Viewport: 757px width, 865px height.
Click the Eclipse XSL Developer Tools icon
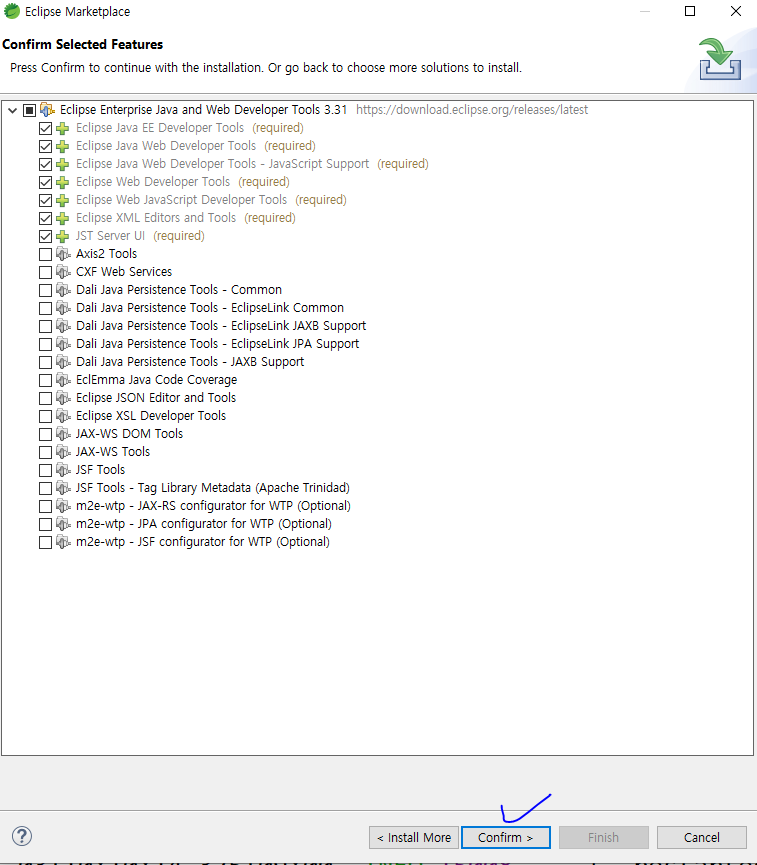click(x=63, y=416)
